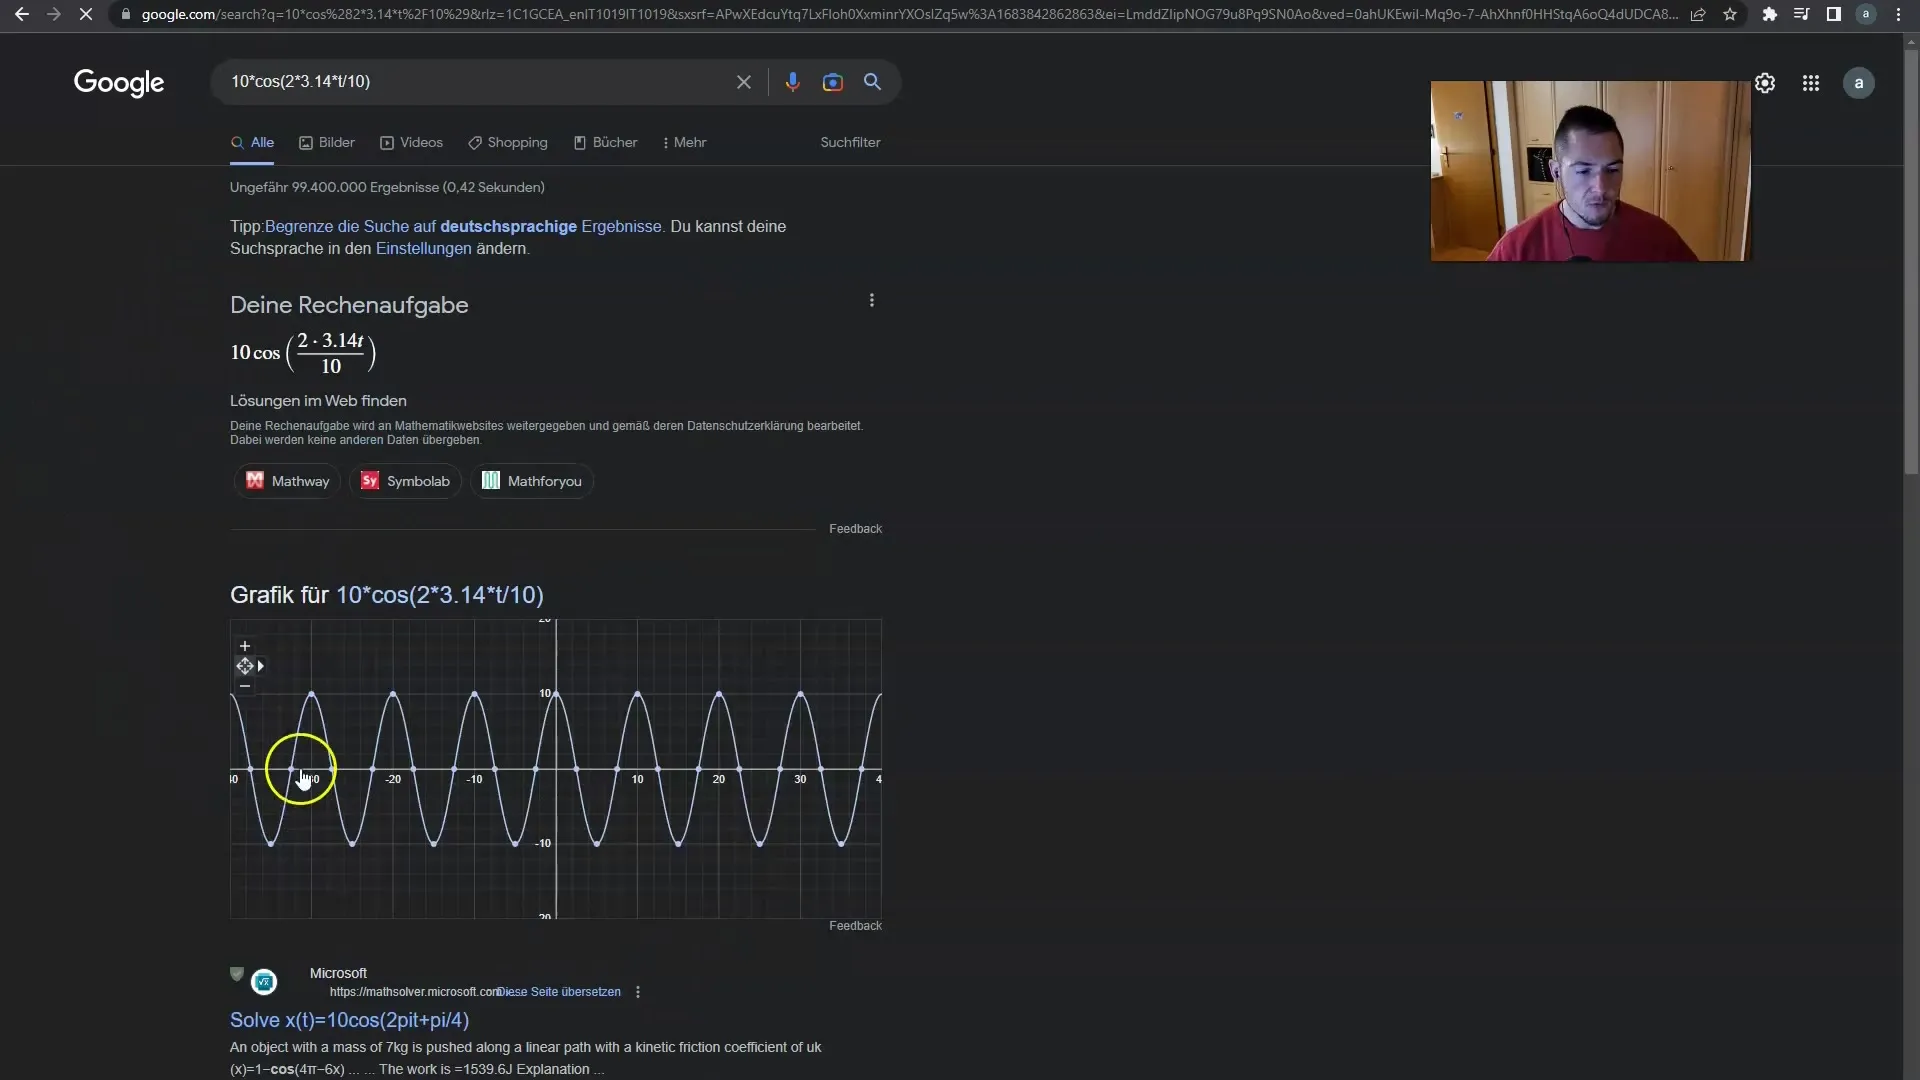
Task: Click Feedback below the math solutions
Action: tap(855, 529)
